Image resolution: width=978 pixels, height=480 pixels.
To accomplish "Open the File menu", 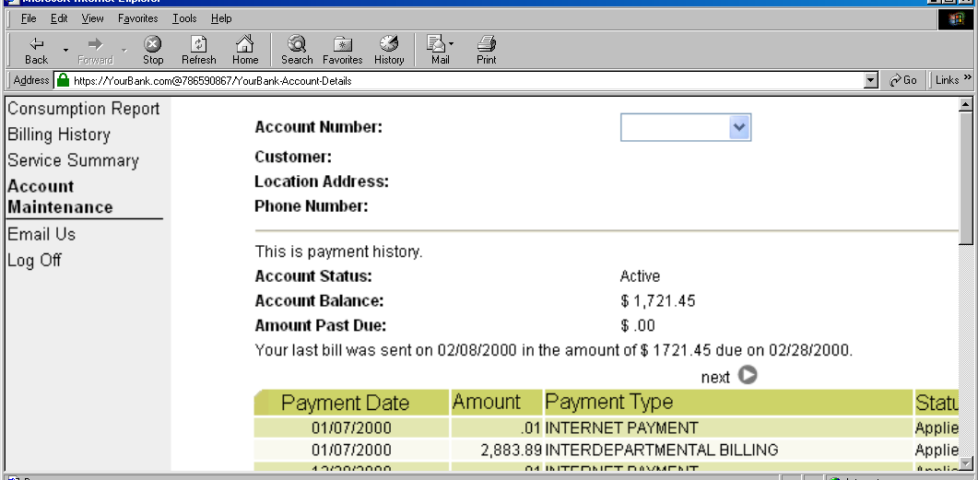I will pos(29,19).
